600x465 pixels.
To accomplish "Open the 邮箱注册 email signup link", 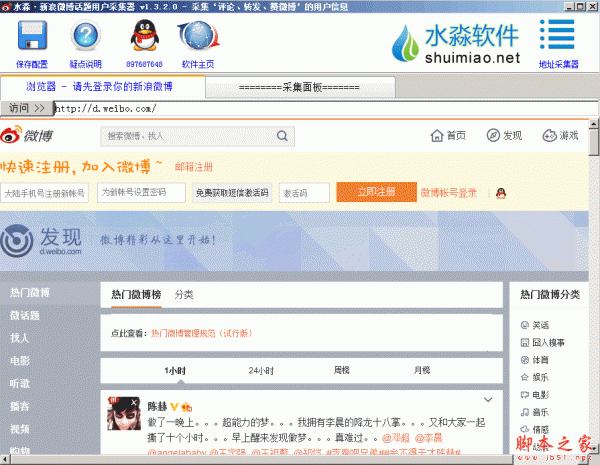I will 194,167.
